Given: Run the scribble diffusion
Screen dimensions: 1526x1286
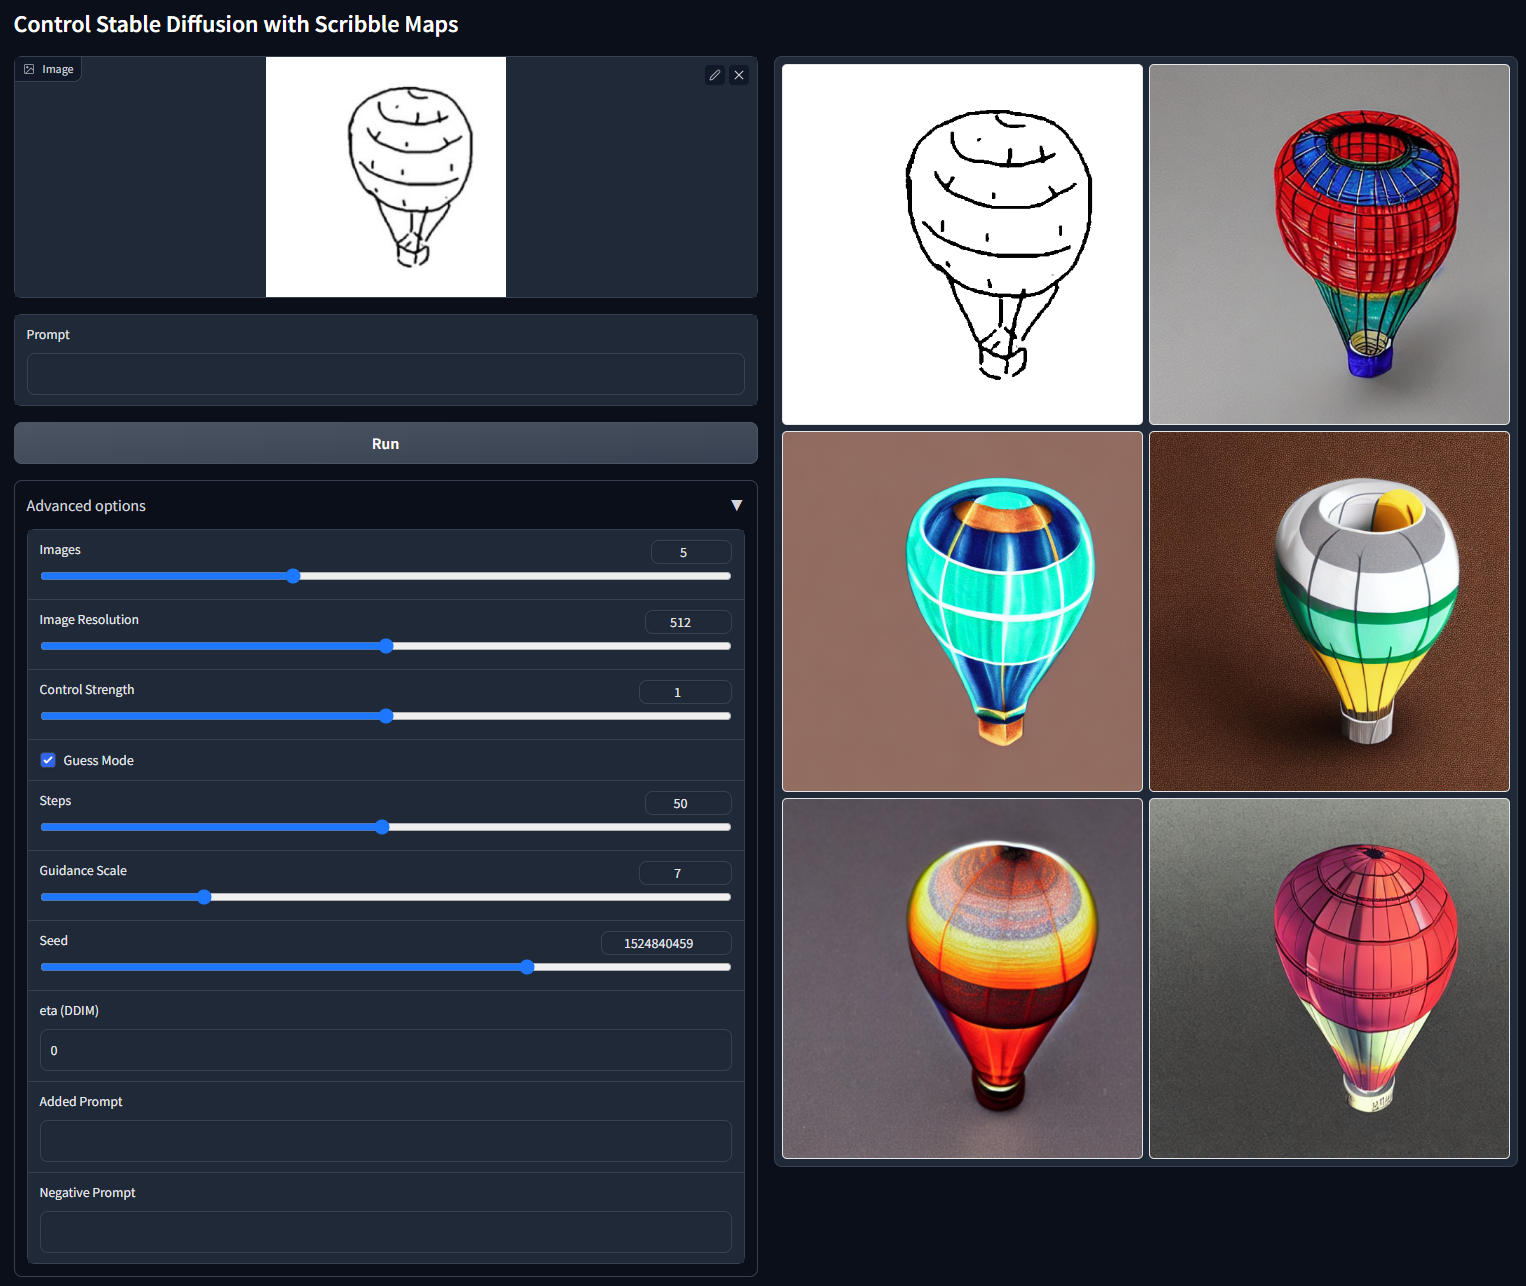Looking at the screenshot, I should pyautogui.click(x=385, y=443).
